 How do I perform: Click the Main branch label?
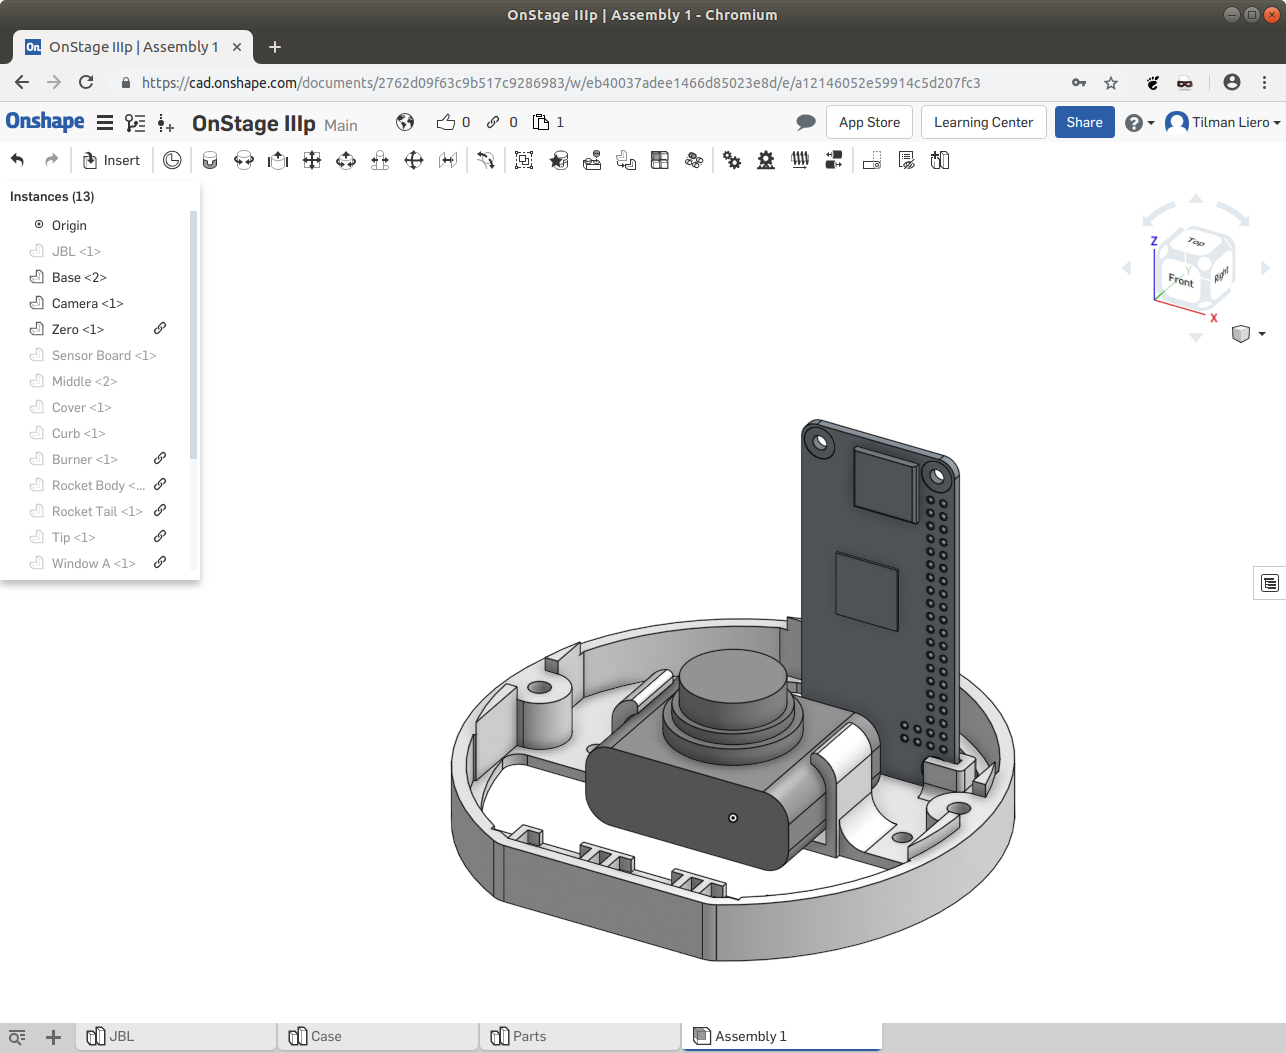click(341, 125)
